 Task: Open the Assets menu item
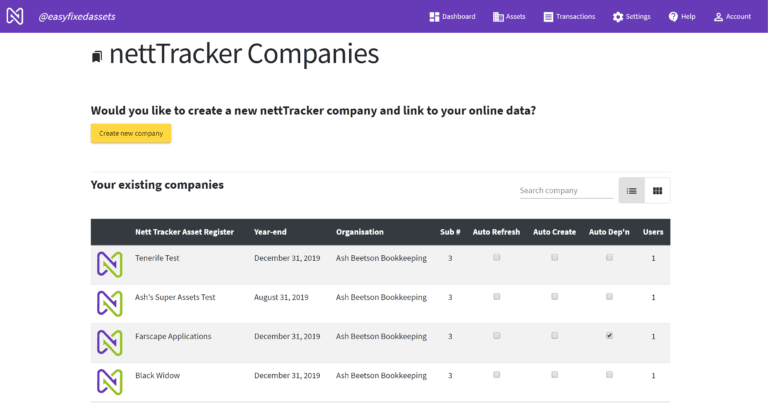tap(509, 17)
